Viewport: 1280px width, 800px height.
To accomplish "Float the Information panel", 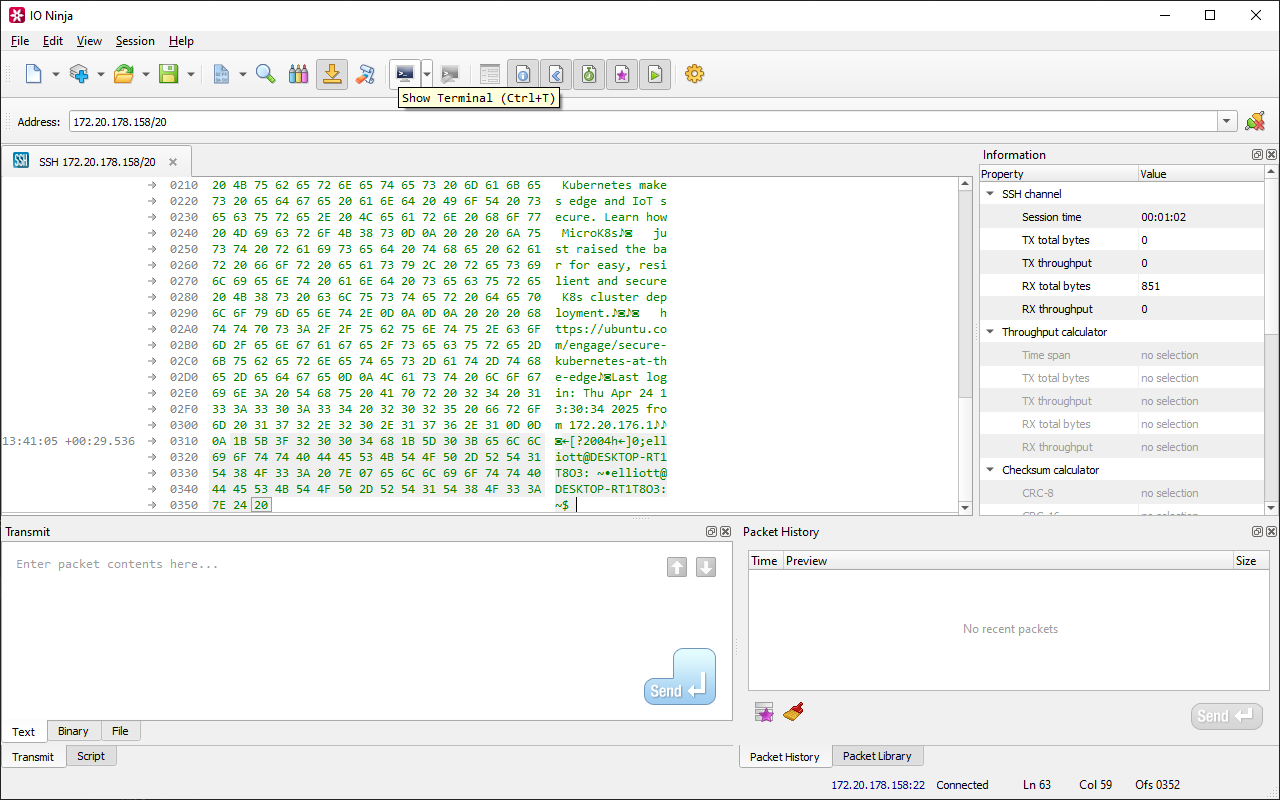I will point(1257,155).
